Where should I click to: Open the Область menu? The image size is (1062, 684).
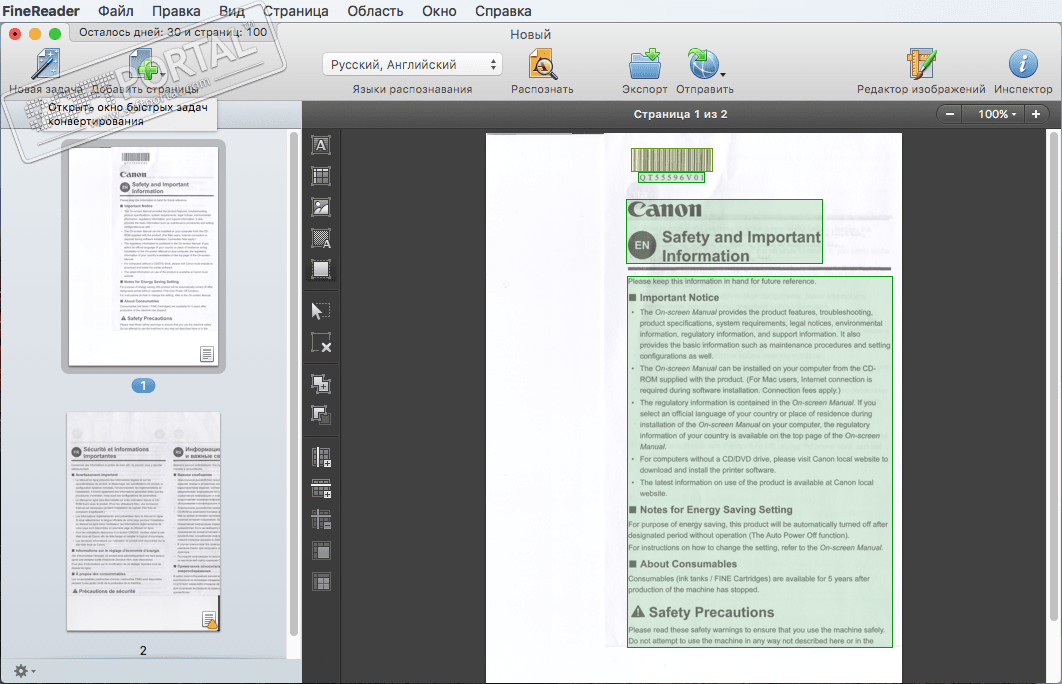tap(375, 11)
